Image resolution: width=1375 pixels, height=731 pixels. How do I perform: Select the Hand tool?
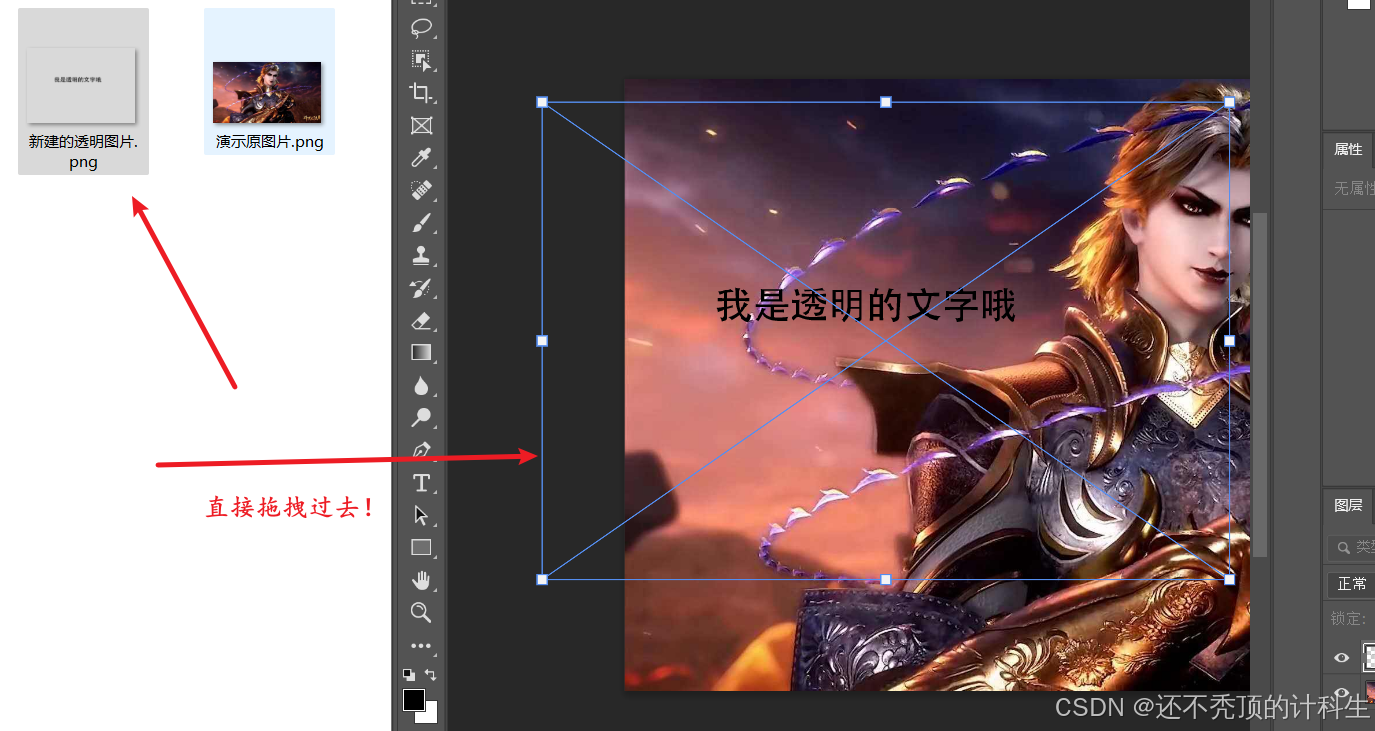click(421, 580)
